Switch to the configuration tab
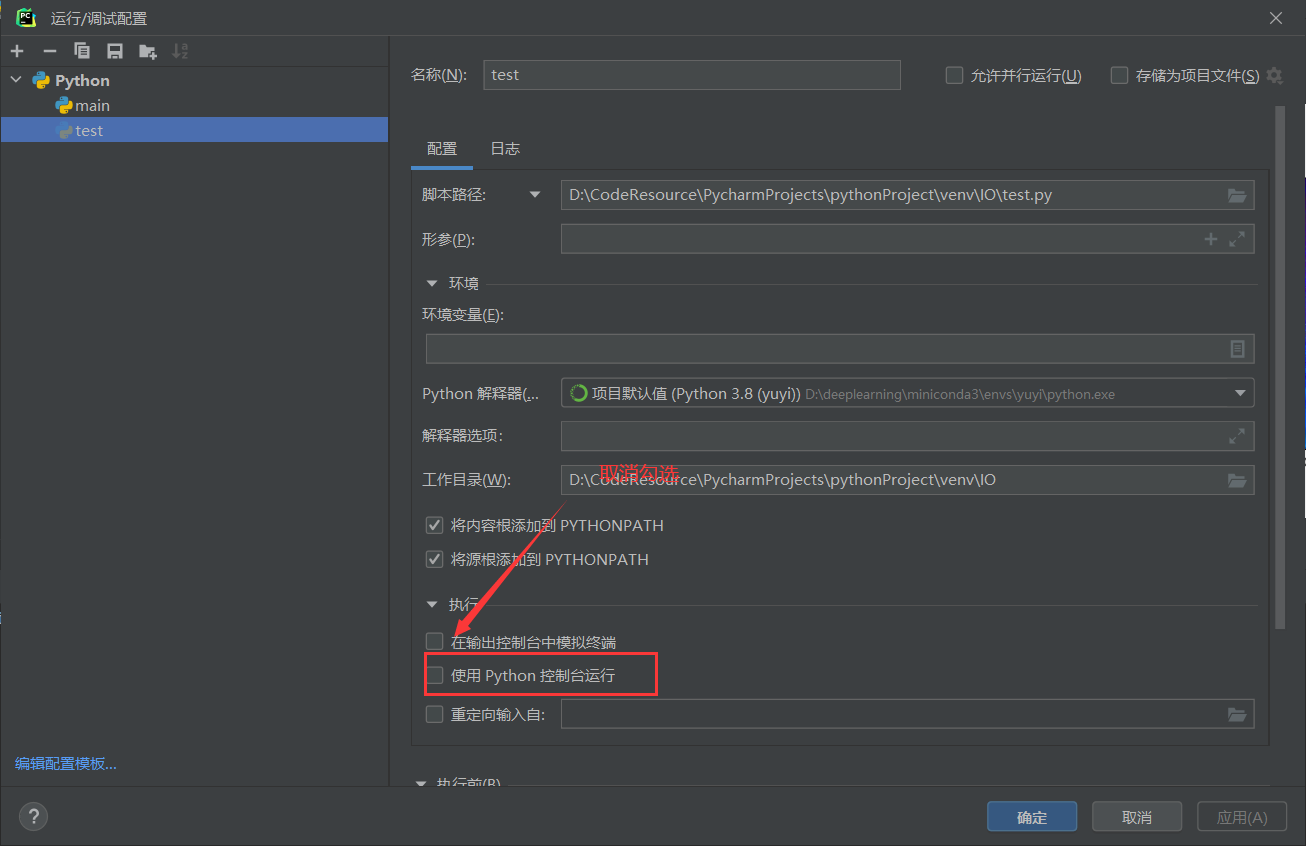The height and width of the screenshot is (846, 1306). [442, 148]
